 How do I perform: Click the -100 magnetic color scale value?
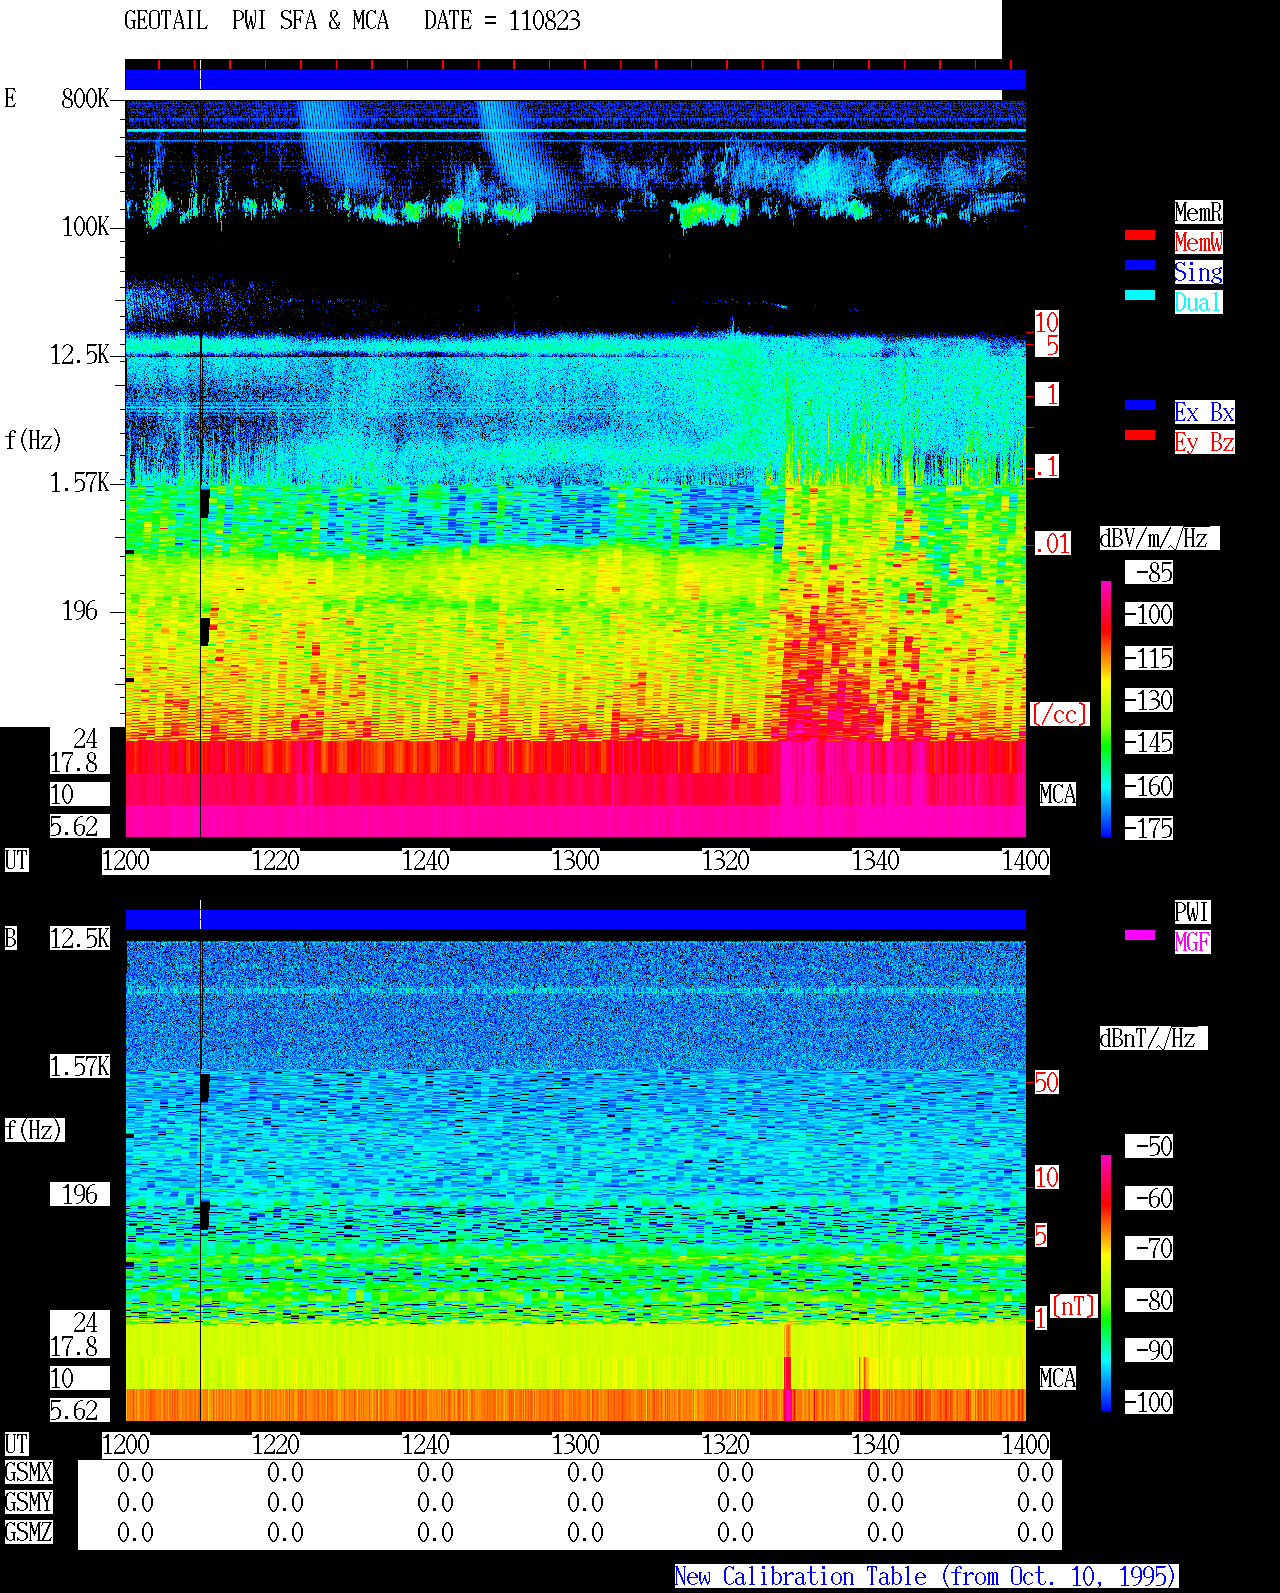pyautogui.click(x=1149, y=1402)
